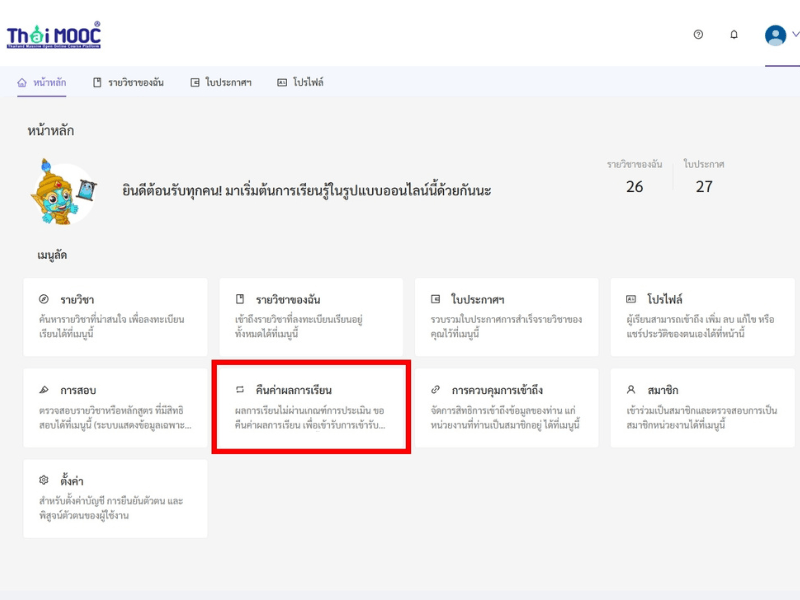Click the user avatar profile icon
The width and height of the screenshot is (800, 600).
[x=775, y=35]
